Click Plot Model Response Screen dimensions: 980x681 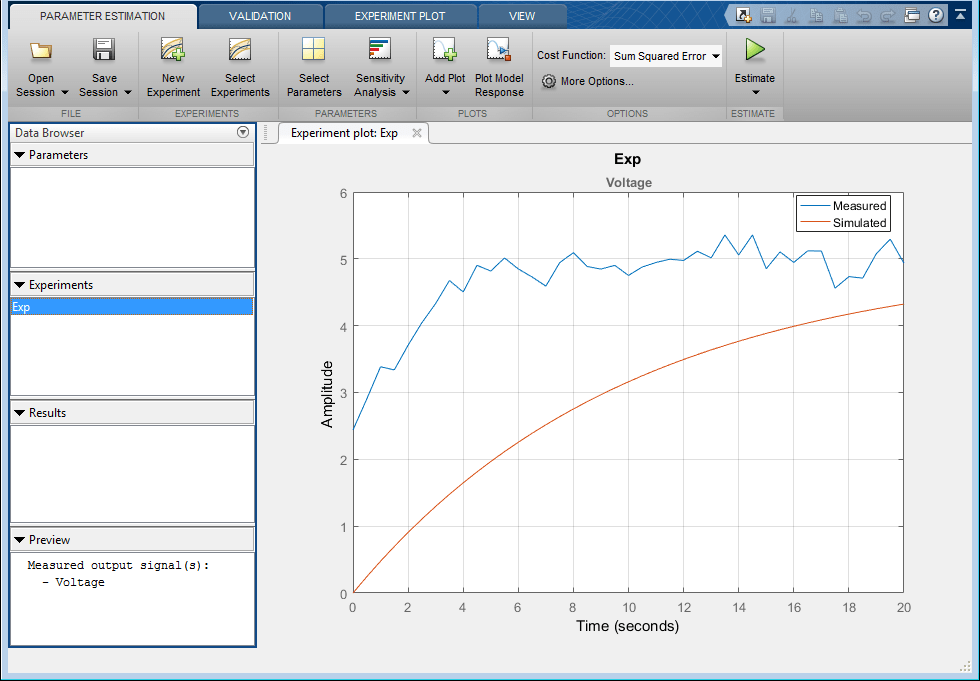[499, 67]
